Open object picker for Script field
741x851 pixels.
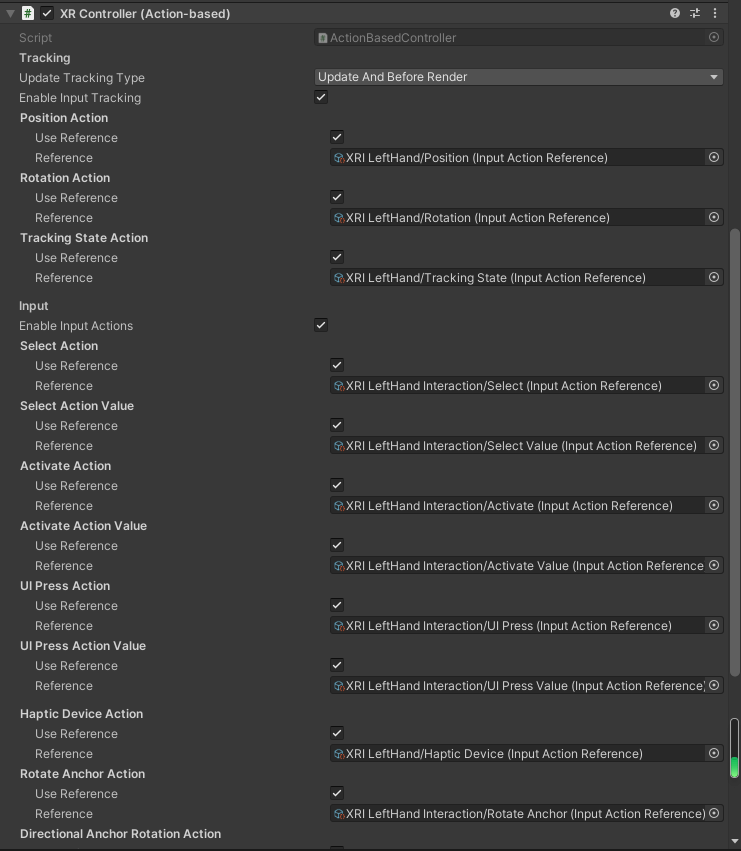[714, 37]
